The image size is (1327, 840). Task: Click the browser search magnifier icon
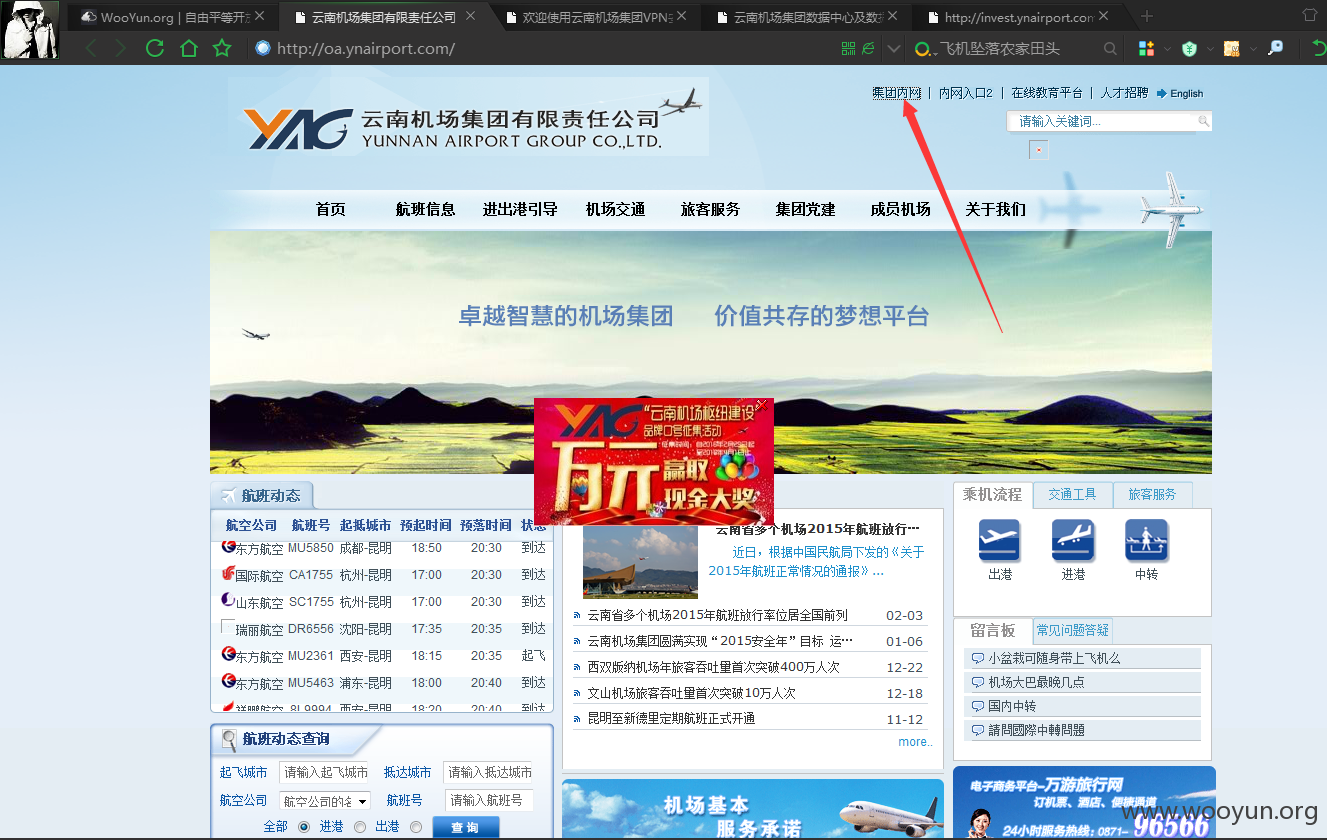point(1110,48)
